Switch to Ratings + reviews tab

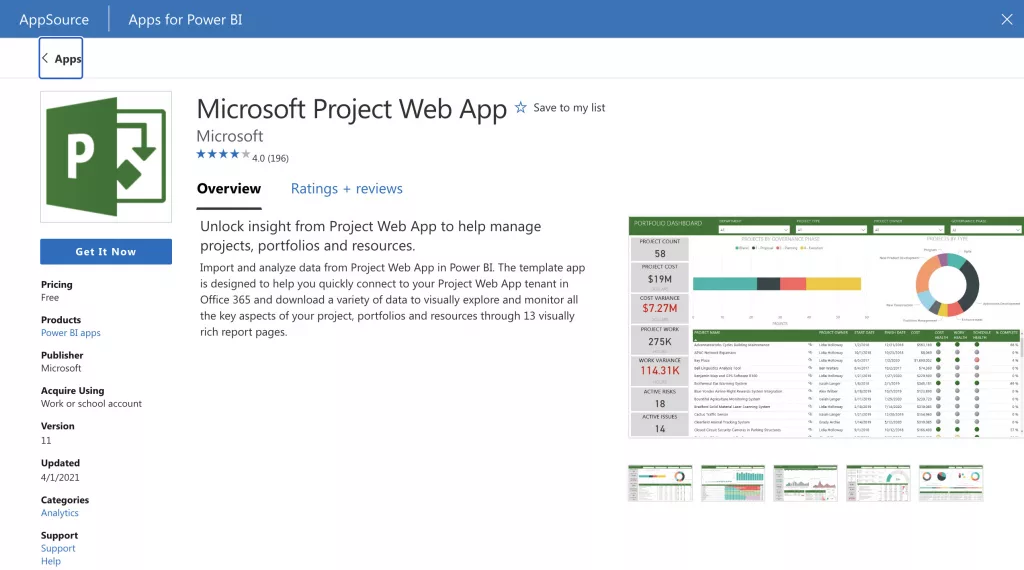pos(347,189)
